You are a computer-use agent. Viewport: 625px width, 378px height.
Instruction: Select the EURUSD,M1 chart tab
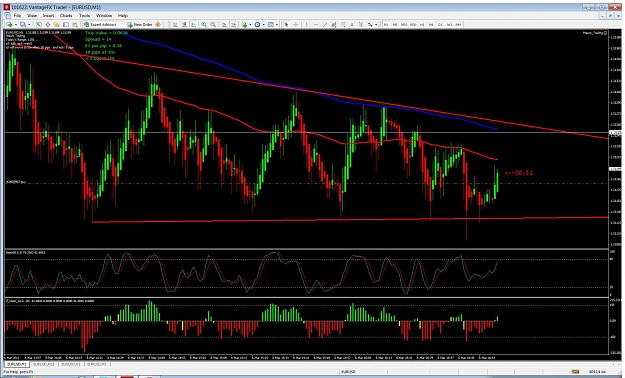coord(17,364)
